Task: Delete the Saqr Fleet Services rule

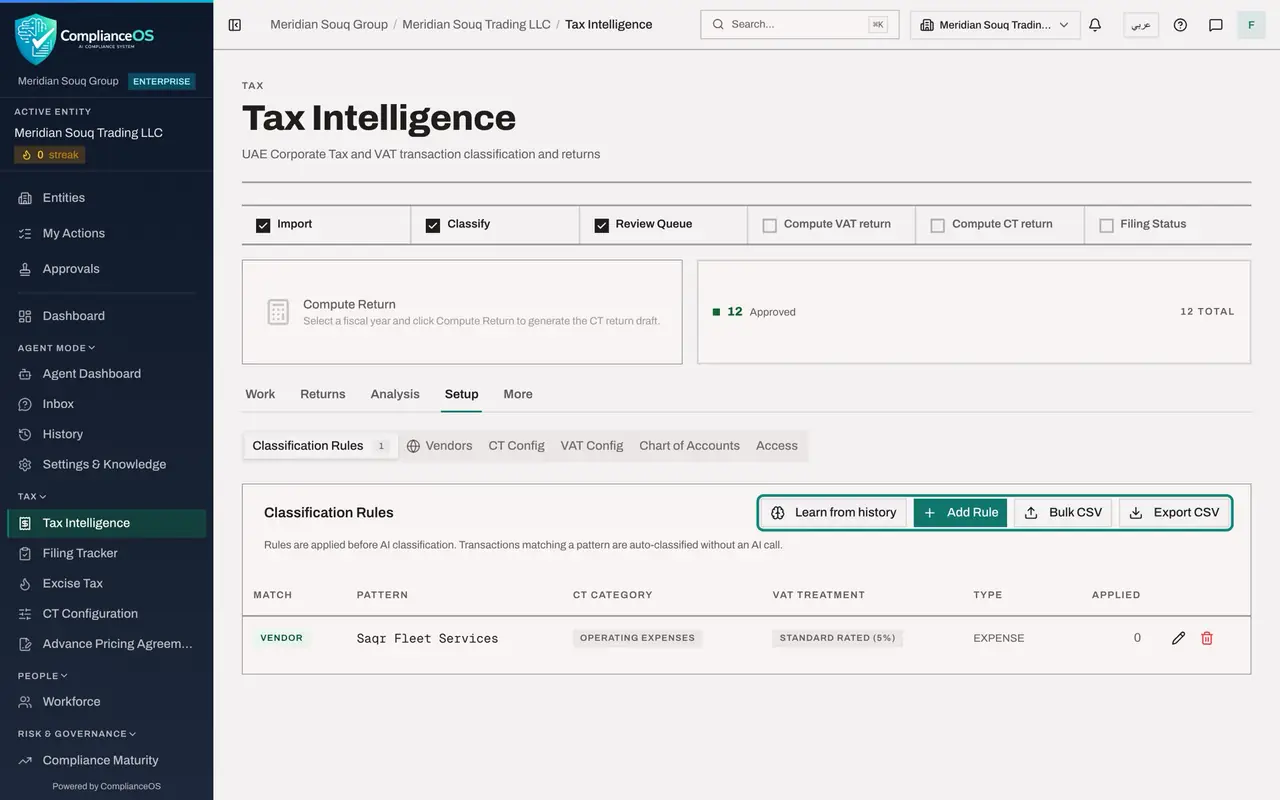Action: pos(1207,638)
